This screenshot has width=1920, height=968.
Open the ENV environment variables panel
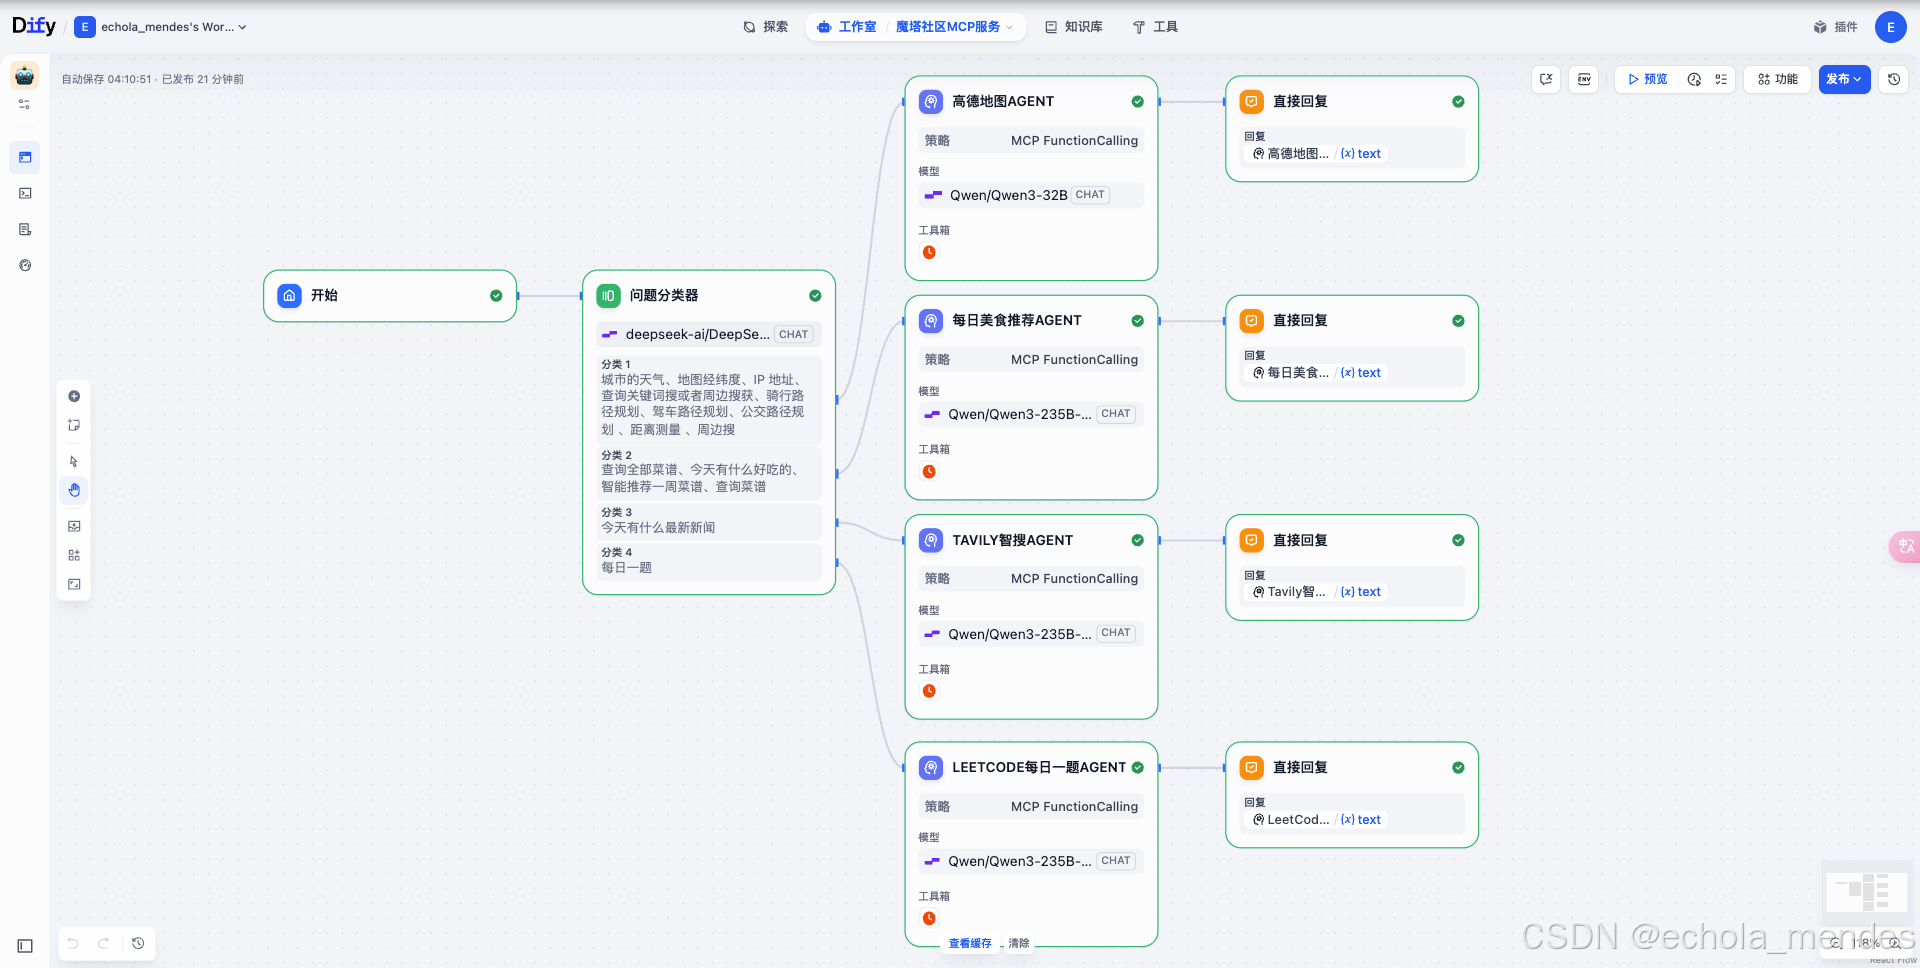[1585, 79]
